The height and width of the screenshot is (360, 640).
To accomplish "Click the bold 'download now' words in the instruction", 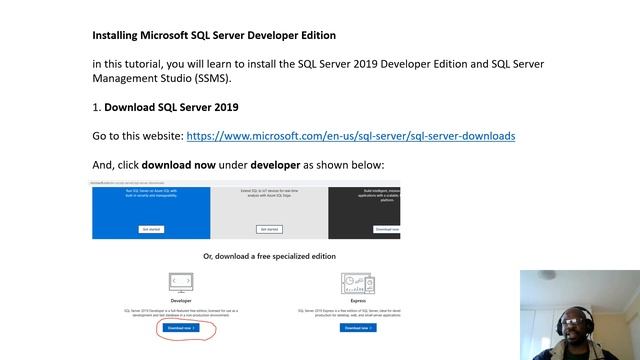I will point(178,165).
